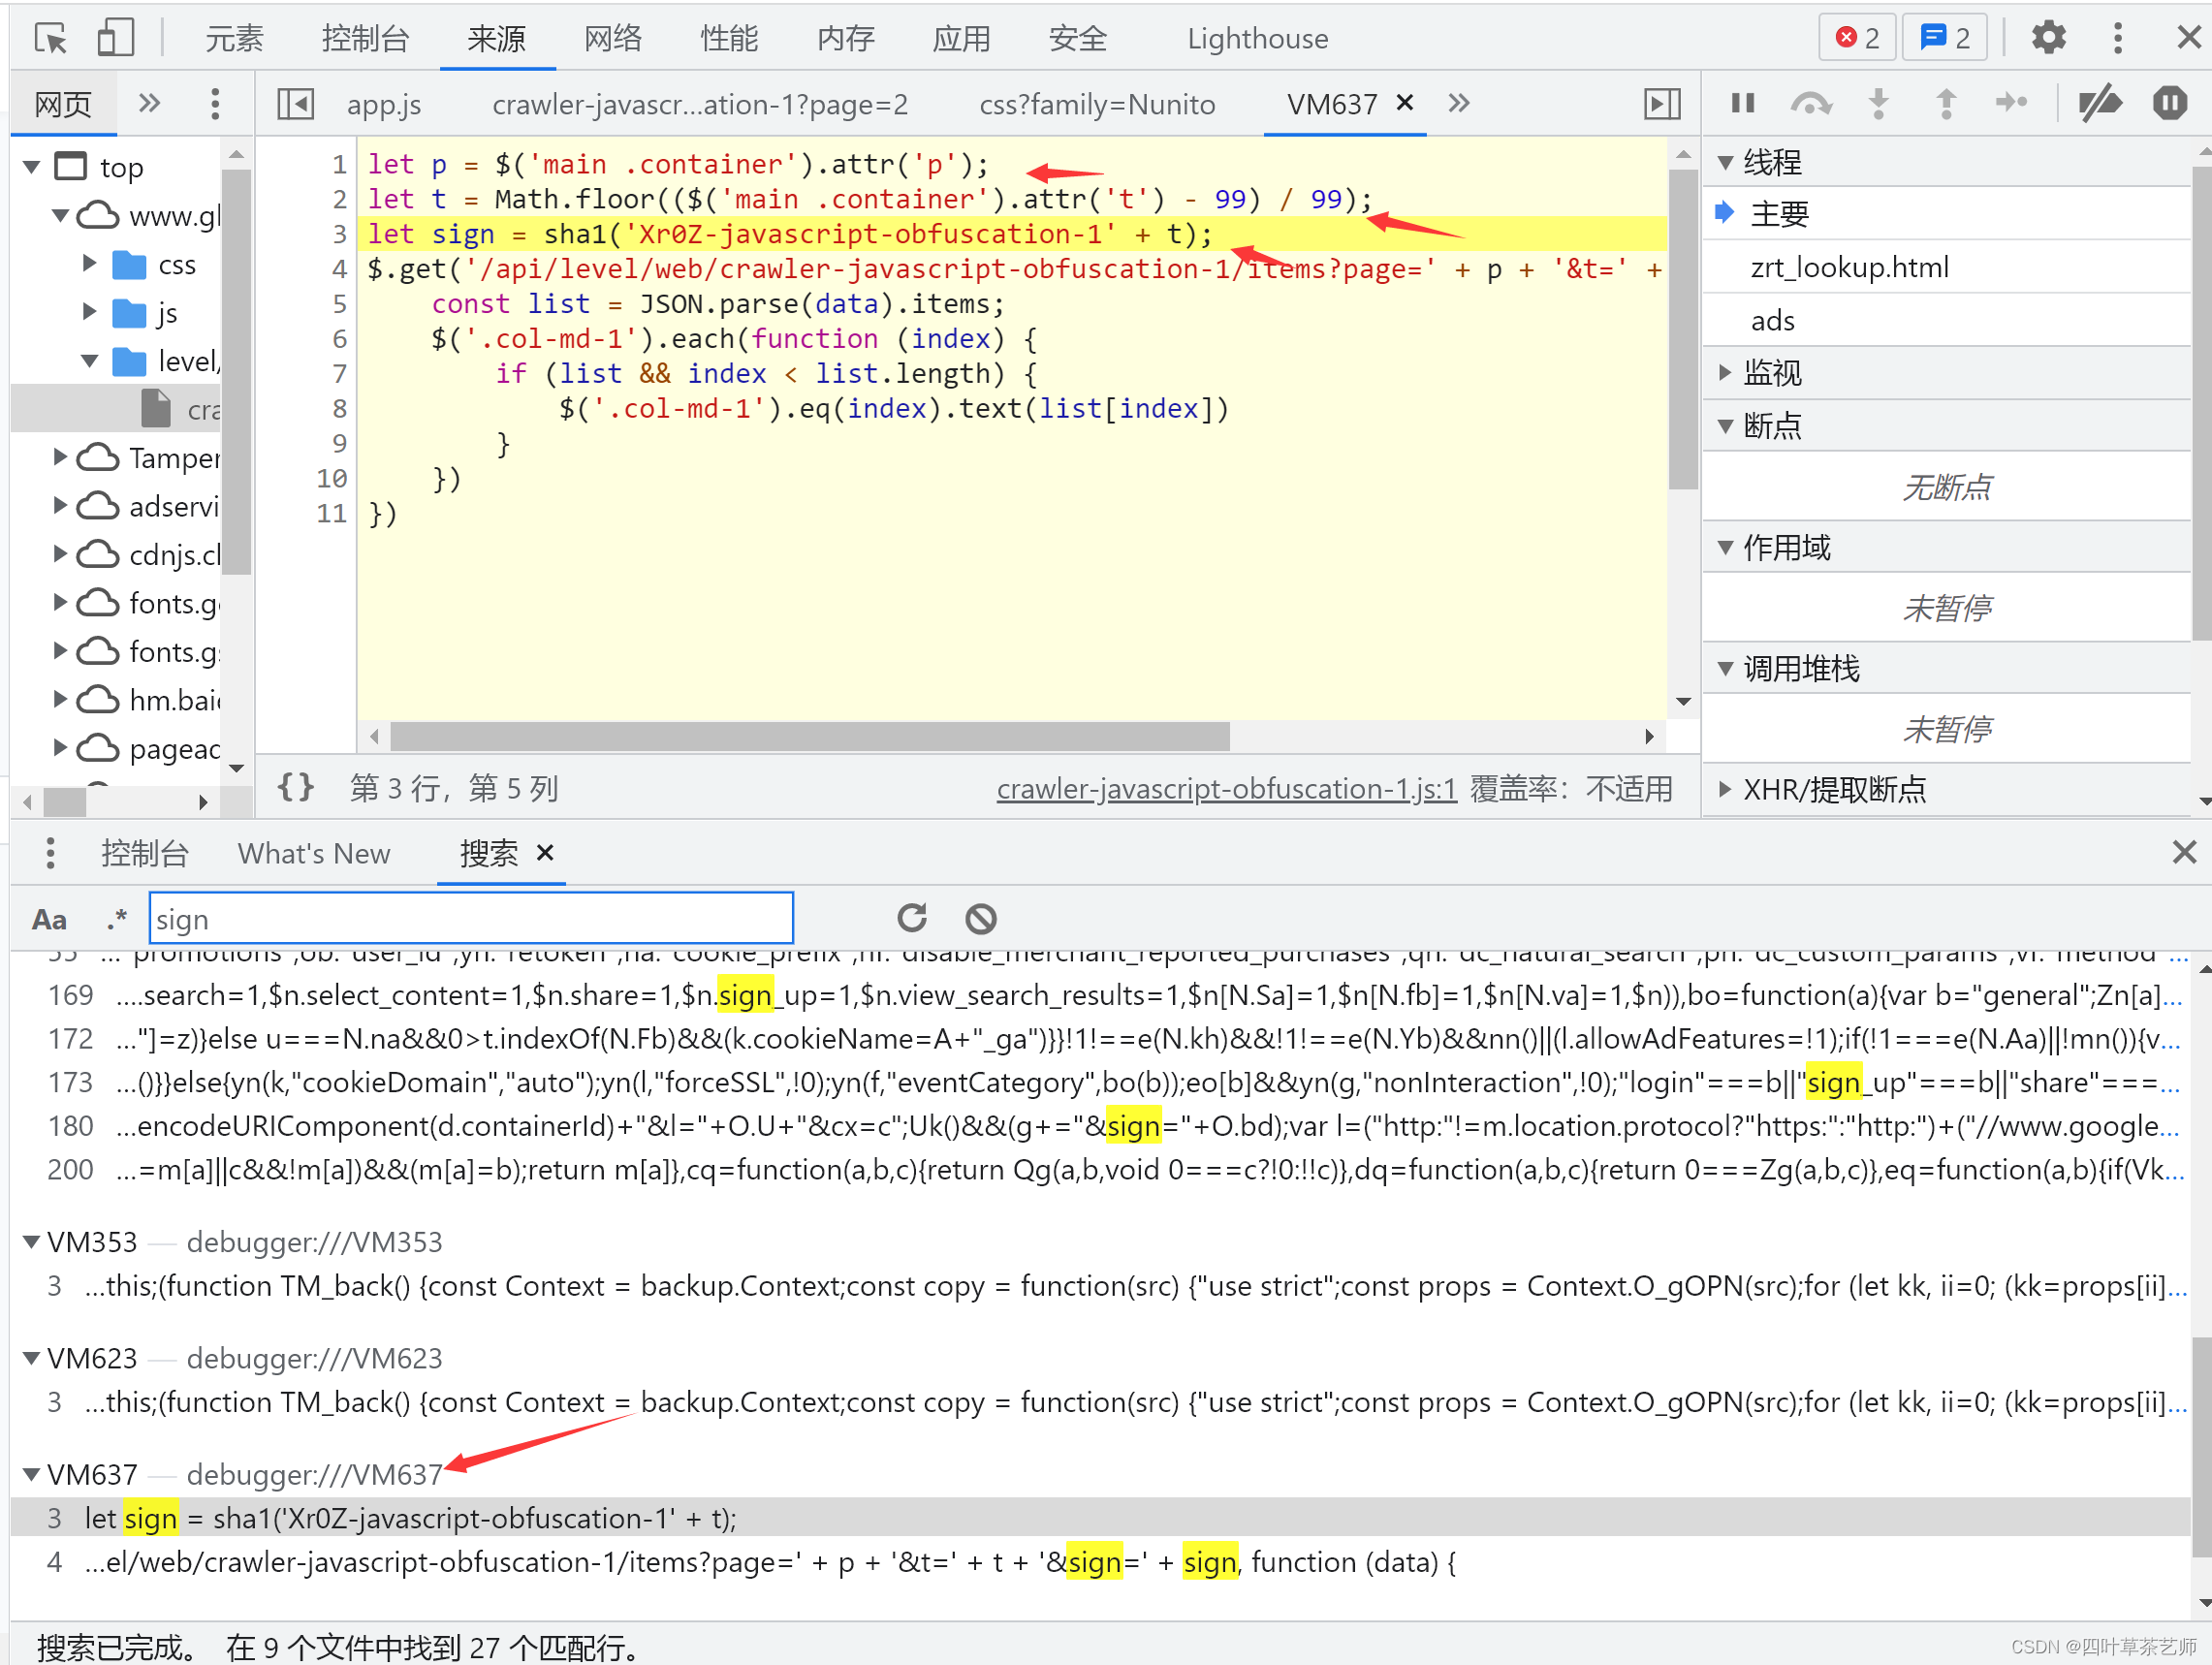This screenshot has height=1665, width=2212.
Task: Open the 性能 panel tab
Action: 729,38
